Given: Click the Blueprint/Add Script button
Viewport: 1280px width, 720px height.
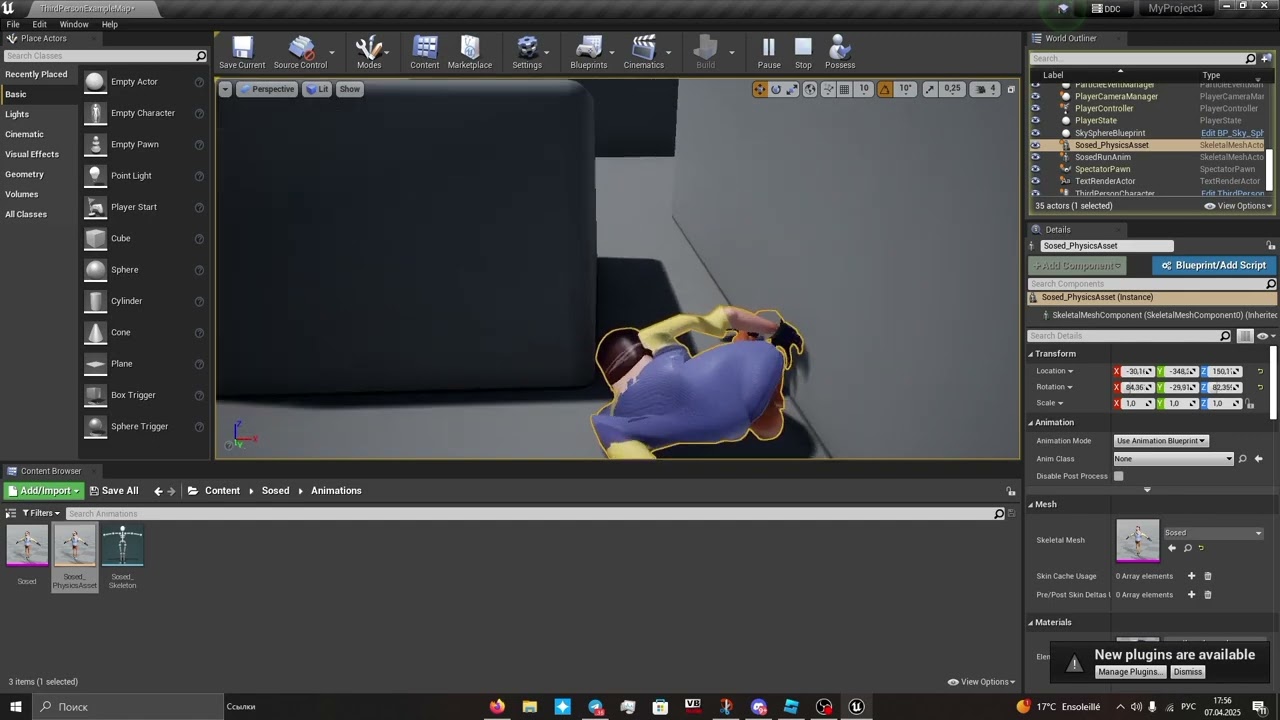Looking at the screenshot, I should pyautogui.click(x=1213, y=265).
